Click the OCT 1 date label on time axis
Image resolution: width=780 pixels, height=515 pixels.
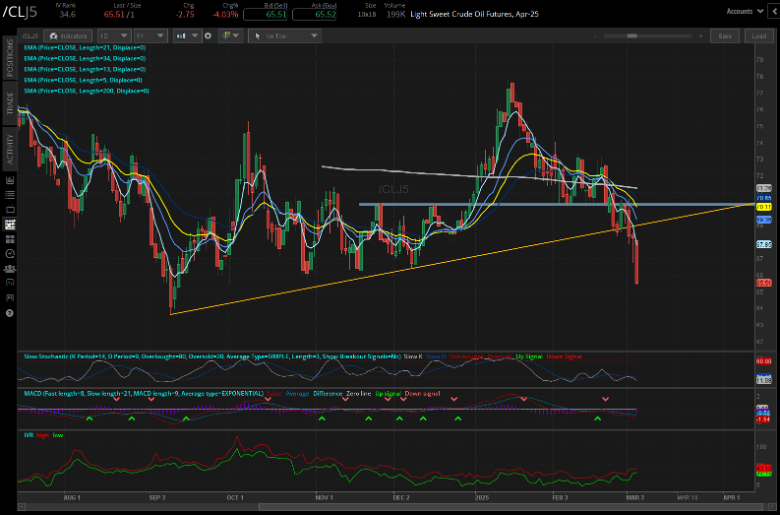point(235,497)
